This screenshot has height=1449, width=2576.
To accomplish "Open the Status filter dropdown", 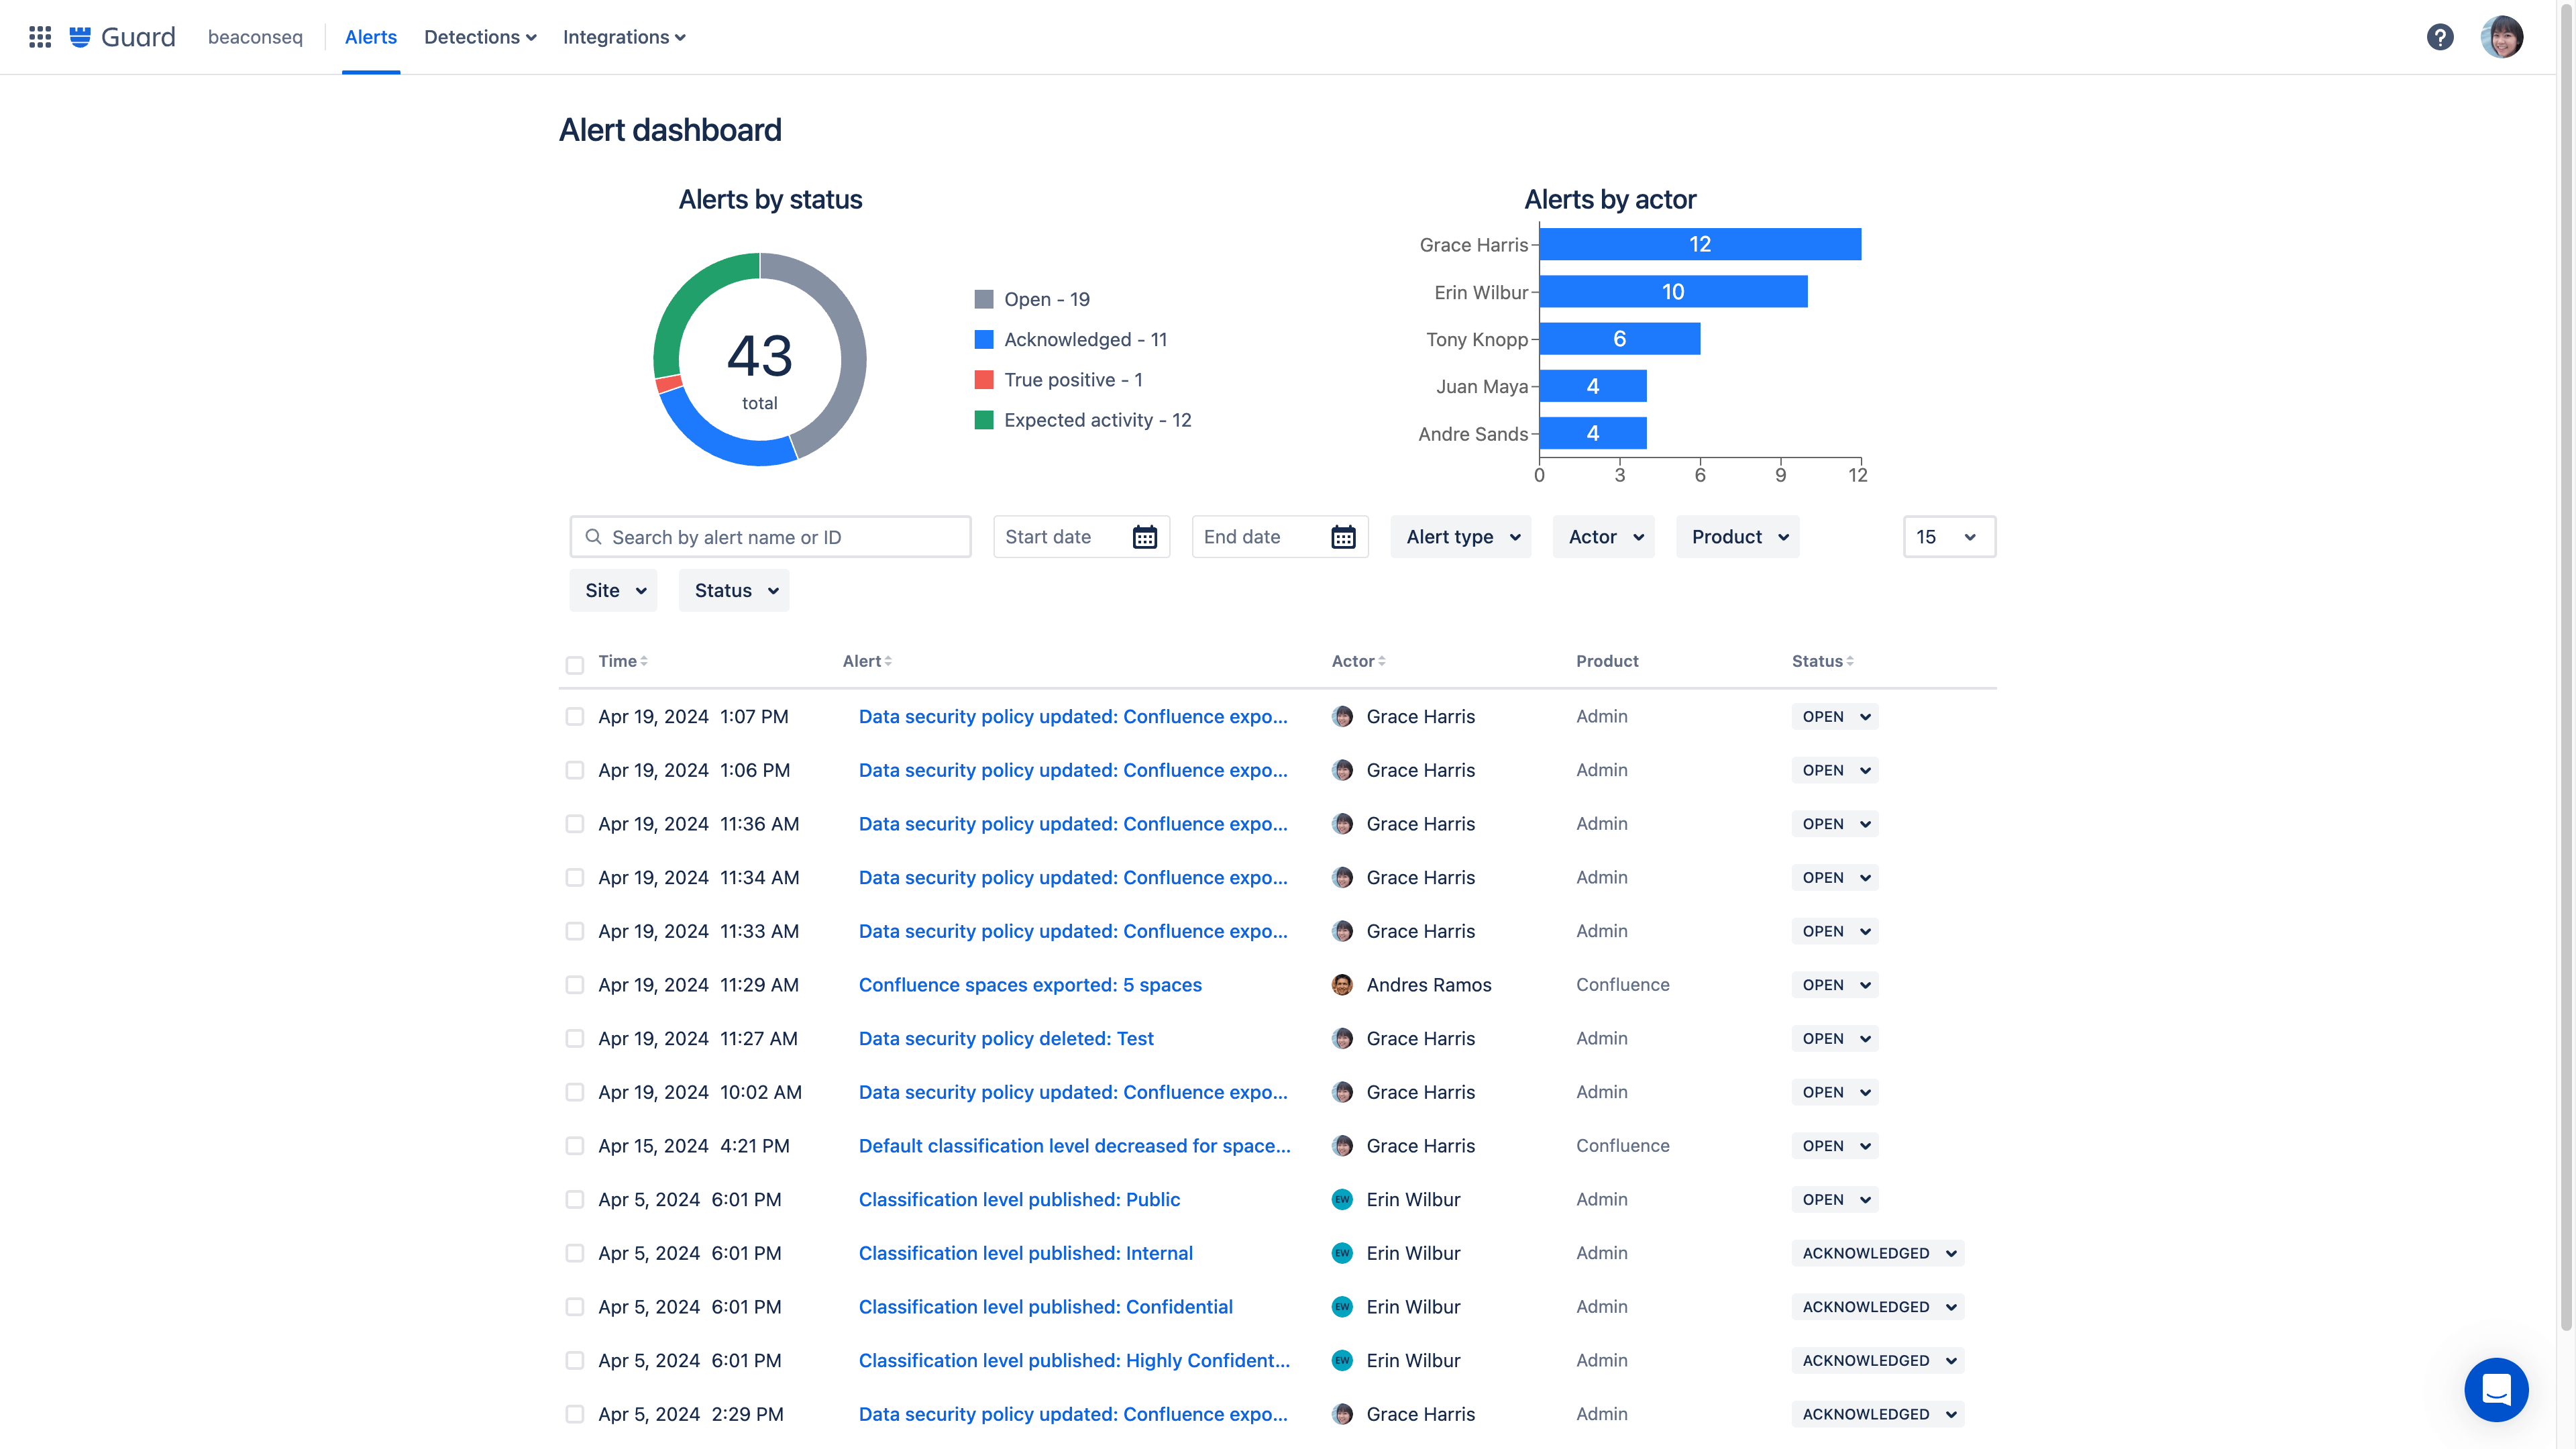I will 733,589.
